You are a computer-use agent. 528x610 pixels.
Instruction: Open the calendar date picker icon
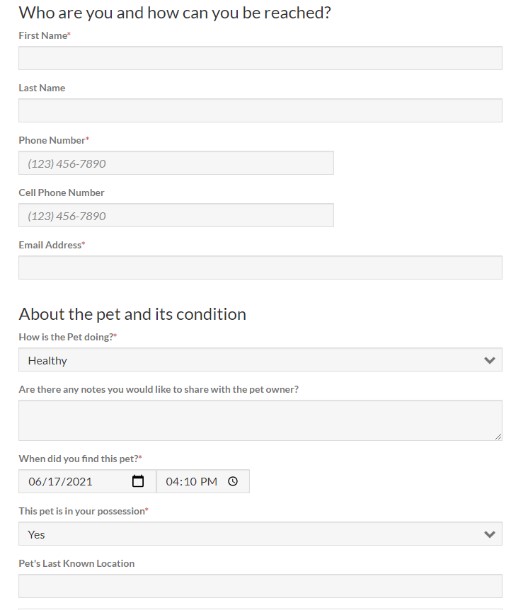pyautogui.click(x=138, y=481)
